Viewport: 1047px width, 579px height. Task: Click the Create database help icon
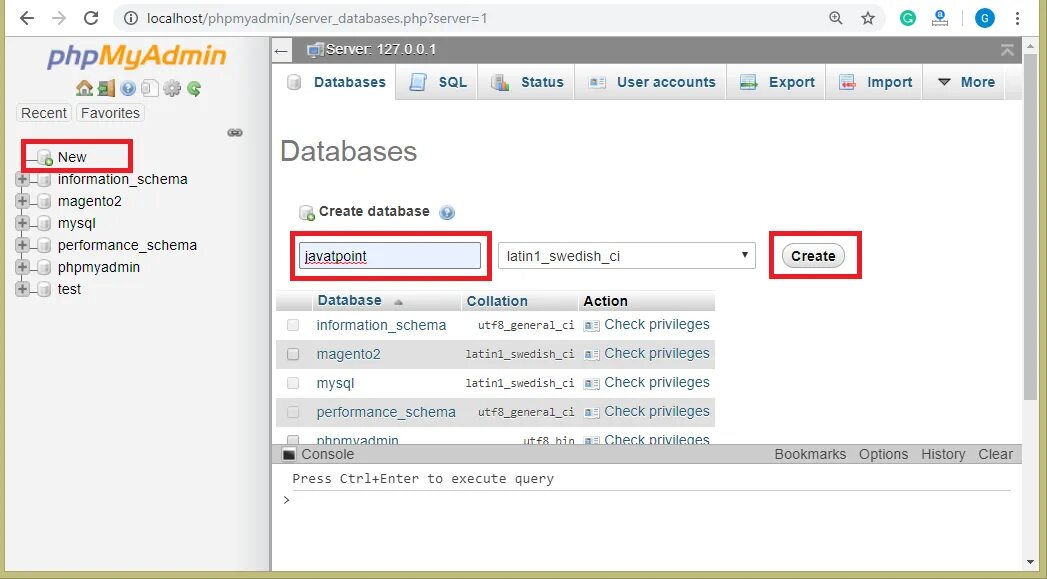click(447, 212)
